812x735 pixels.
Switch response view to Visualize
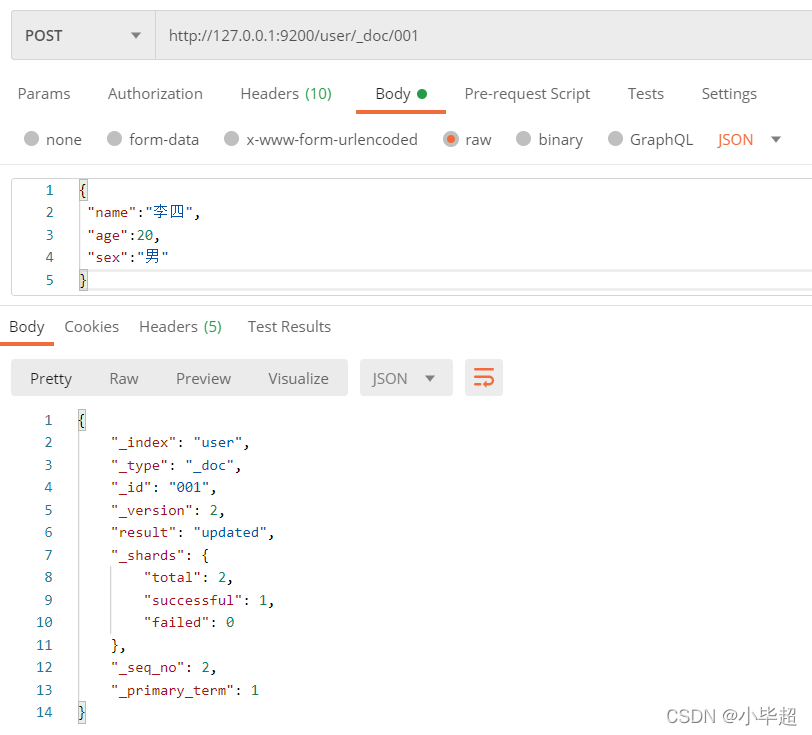[x=298, y=378]
